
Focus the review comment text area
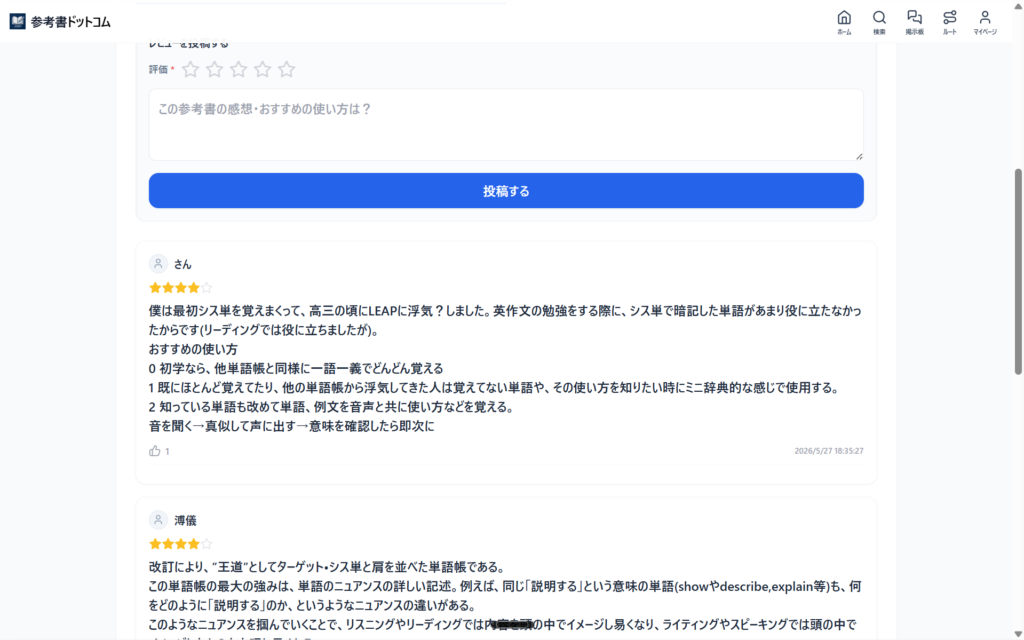point(506,125)
